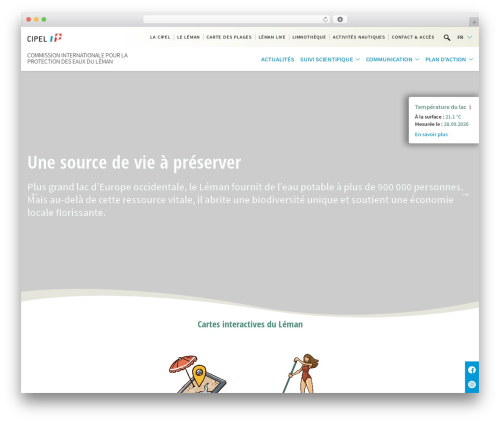Viewport: 500px width, 423px height.
Task: Go to Activités nautiques
Action: (359, 37)
